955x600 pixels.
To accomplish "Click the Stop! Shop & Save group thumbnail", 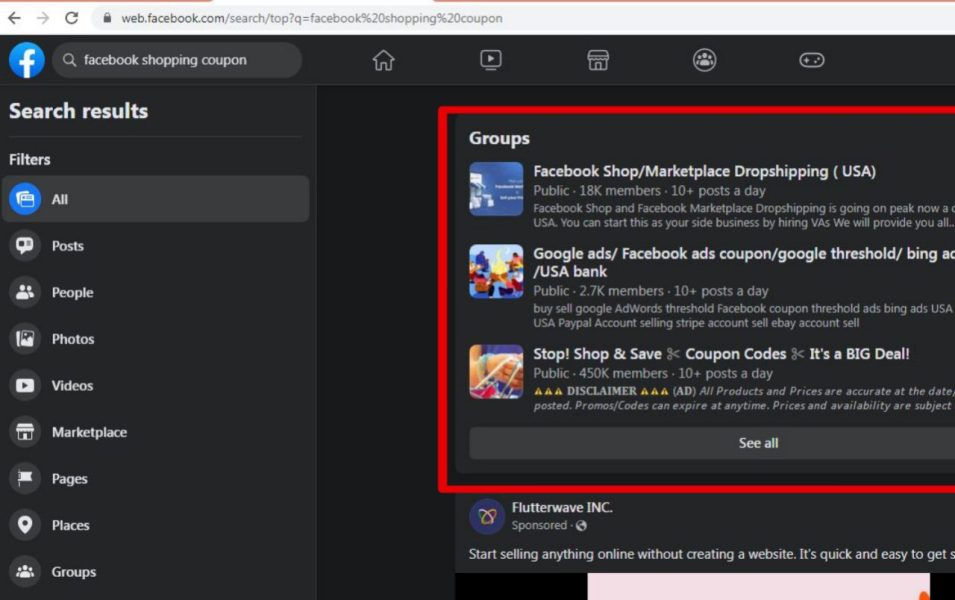I will [x=496, y=372].
